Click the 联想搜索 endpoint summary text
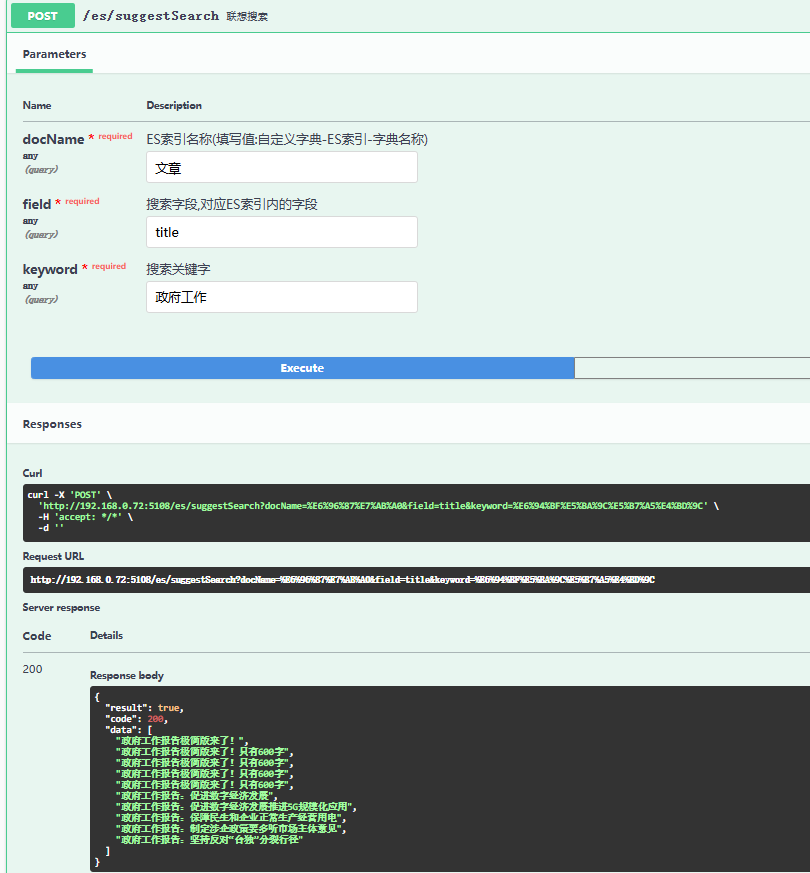 click(x=247, y=17)
